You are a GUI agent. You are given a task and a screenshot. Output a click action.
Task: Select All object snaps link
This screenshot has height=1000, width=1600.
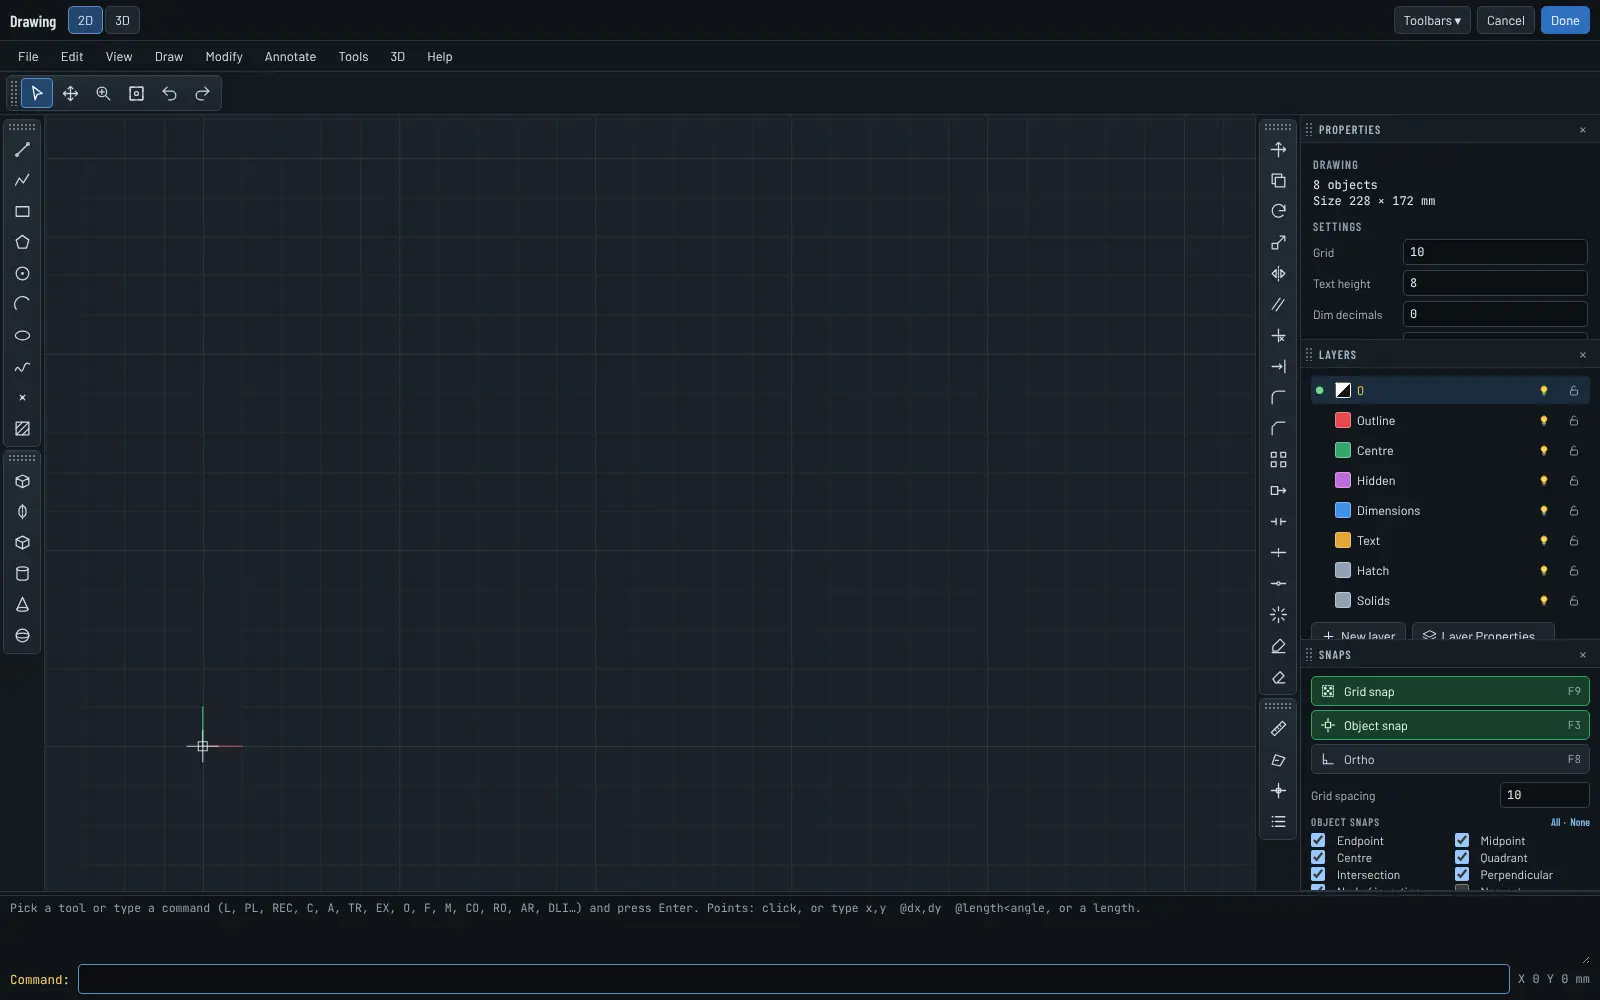point(1555,823)
